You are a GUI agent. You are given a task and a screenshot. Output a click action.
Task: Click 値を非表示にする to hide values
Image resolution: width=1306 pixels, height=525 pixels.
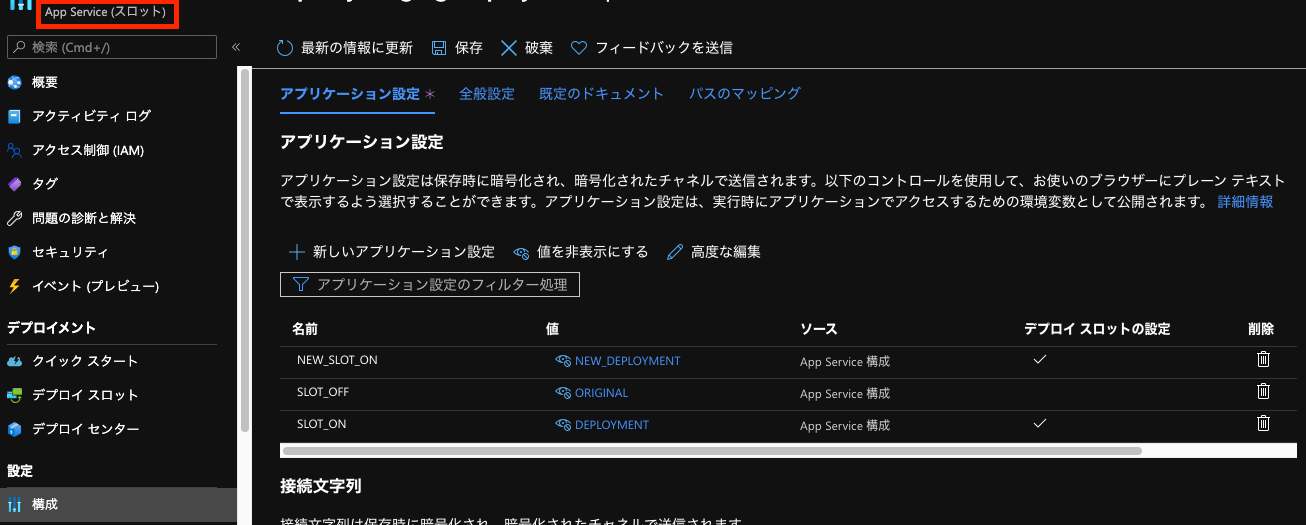[x=581, y=252]
